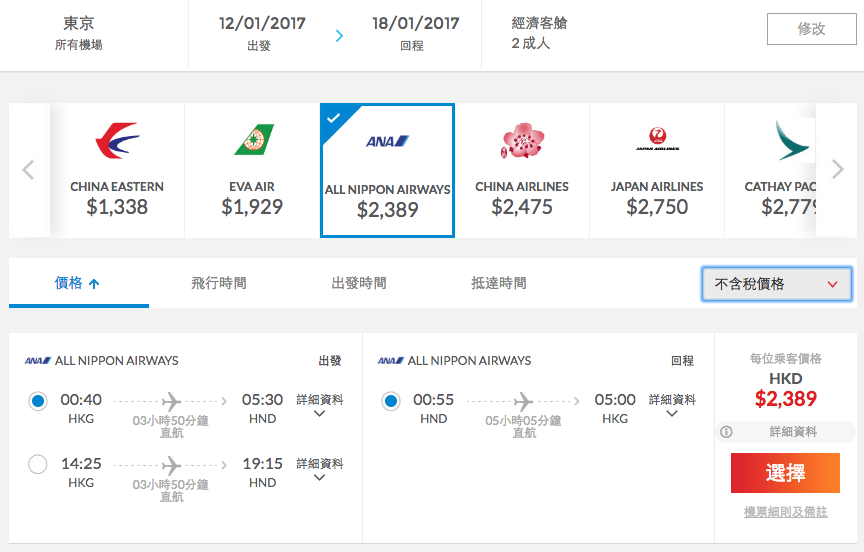The width and height of the screenshot is (864, 552).
Task: Click the China Eastern airline logo
Action: (x=117, y=140)
